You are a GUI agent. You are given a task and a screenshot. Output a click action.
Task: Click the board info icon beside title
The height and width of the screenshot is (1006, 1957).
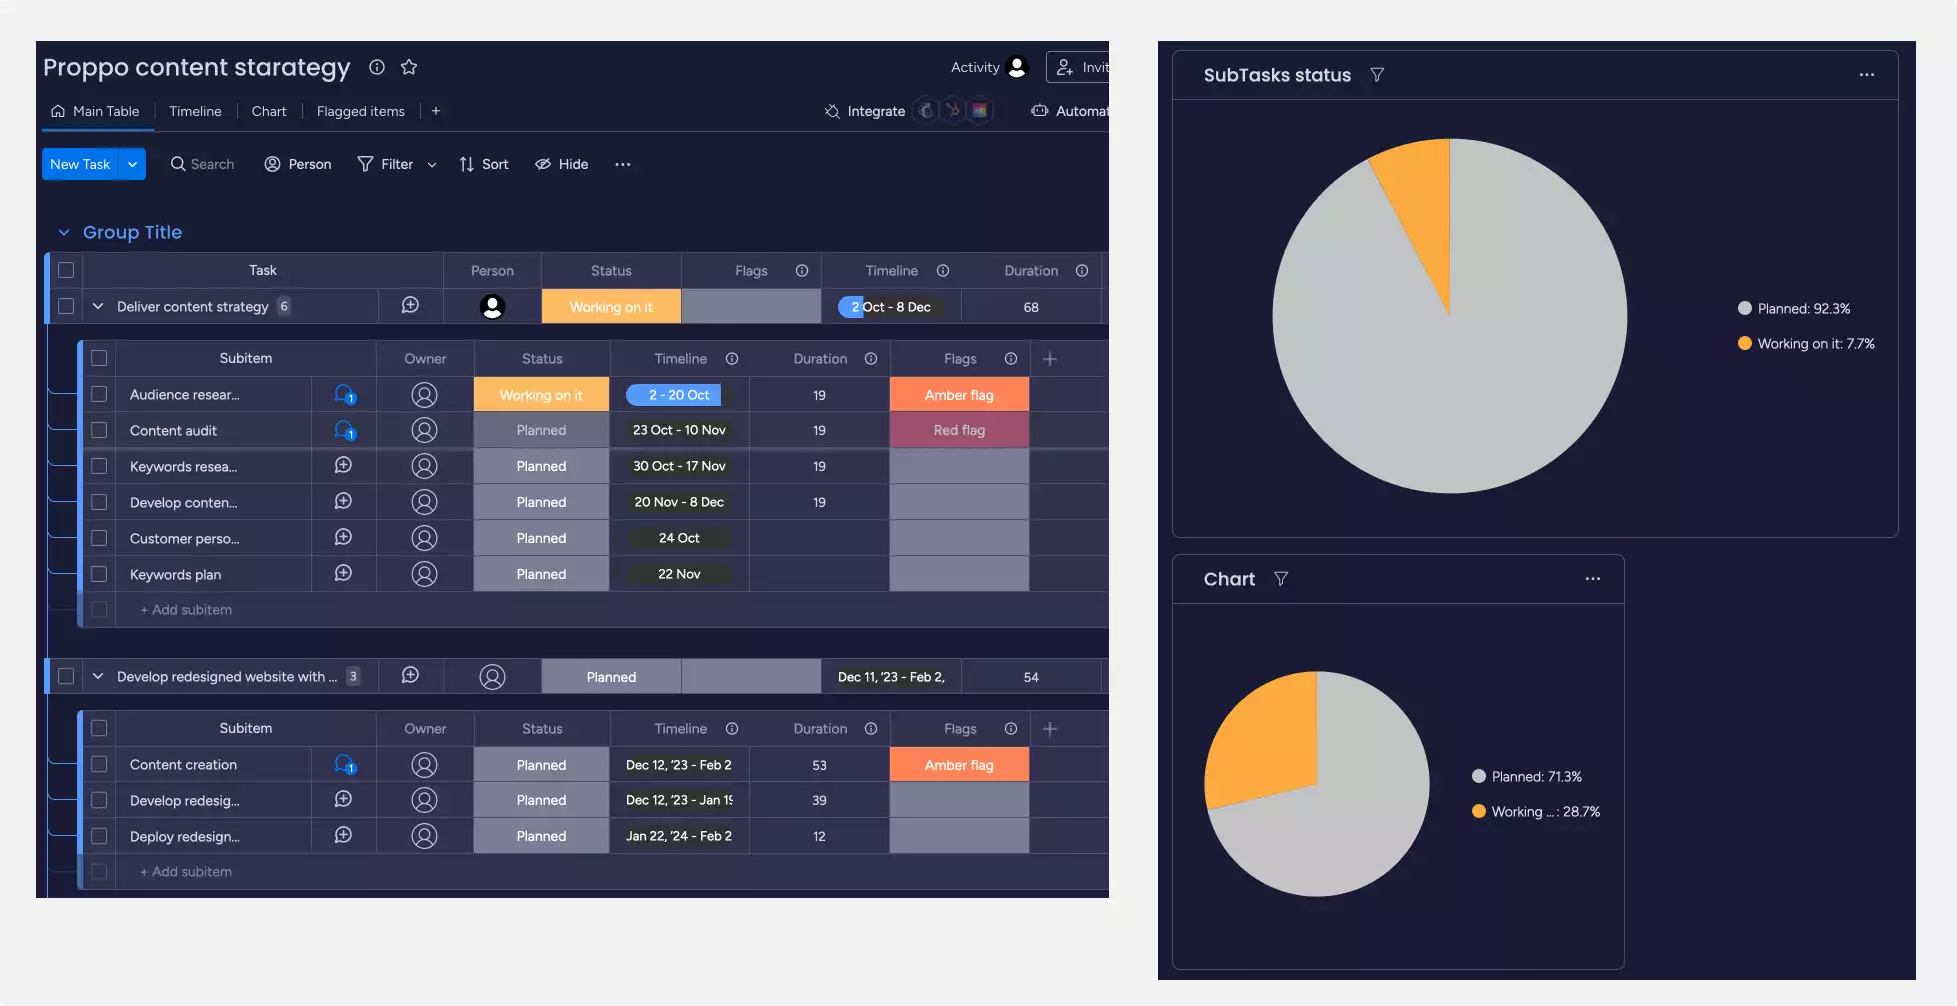pos(377,67)
